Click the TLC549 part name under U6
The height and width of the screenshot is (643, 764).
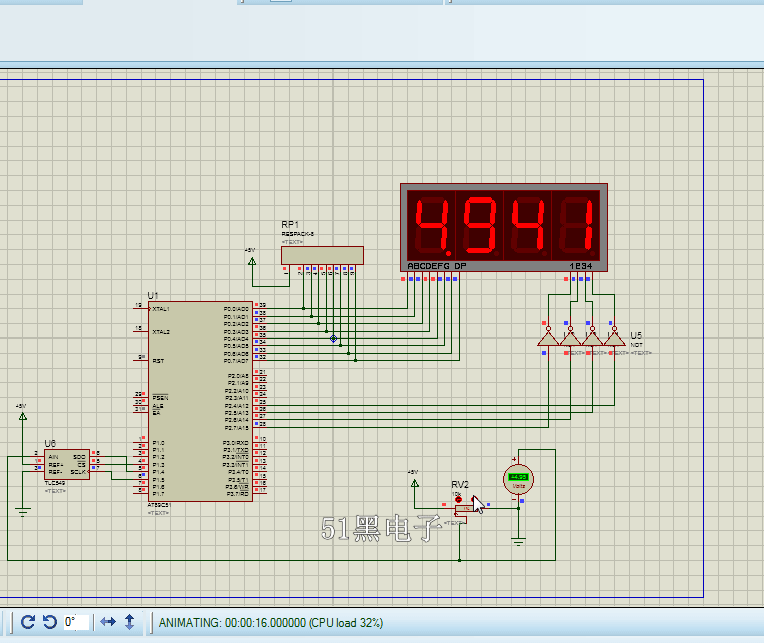pyautogui.click(x=55, y=483)
